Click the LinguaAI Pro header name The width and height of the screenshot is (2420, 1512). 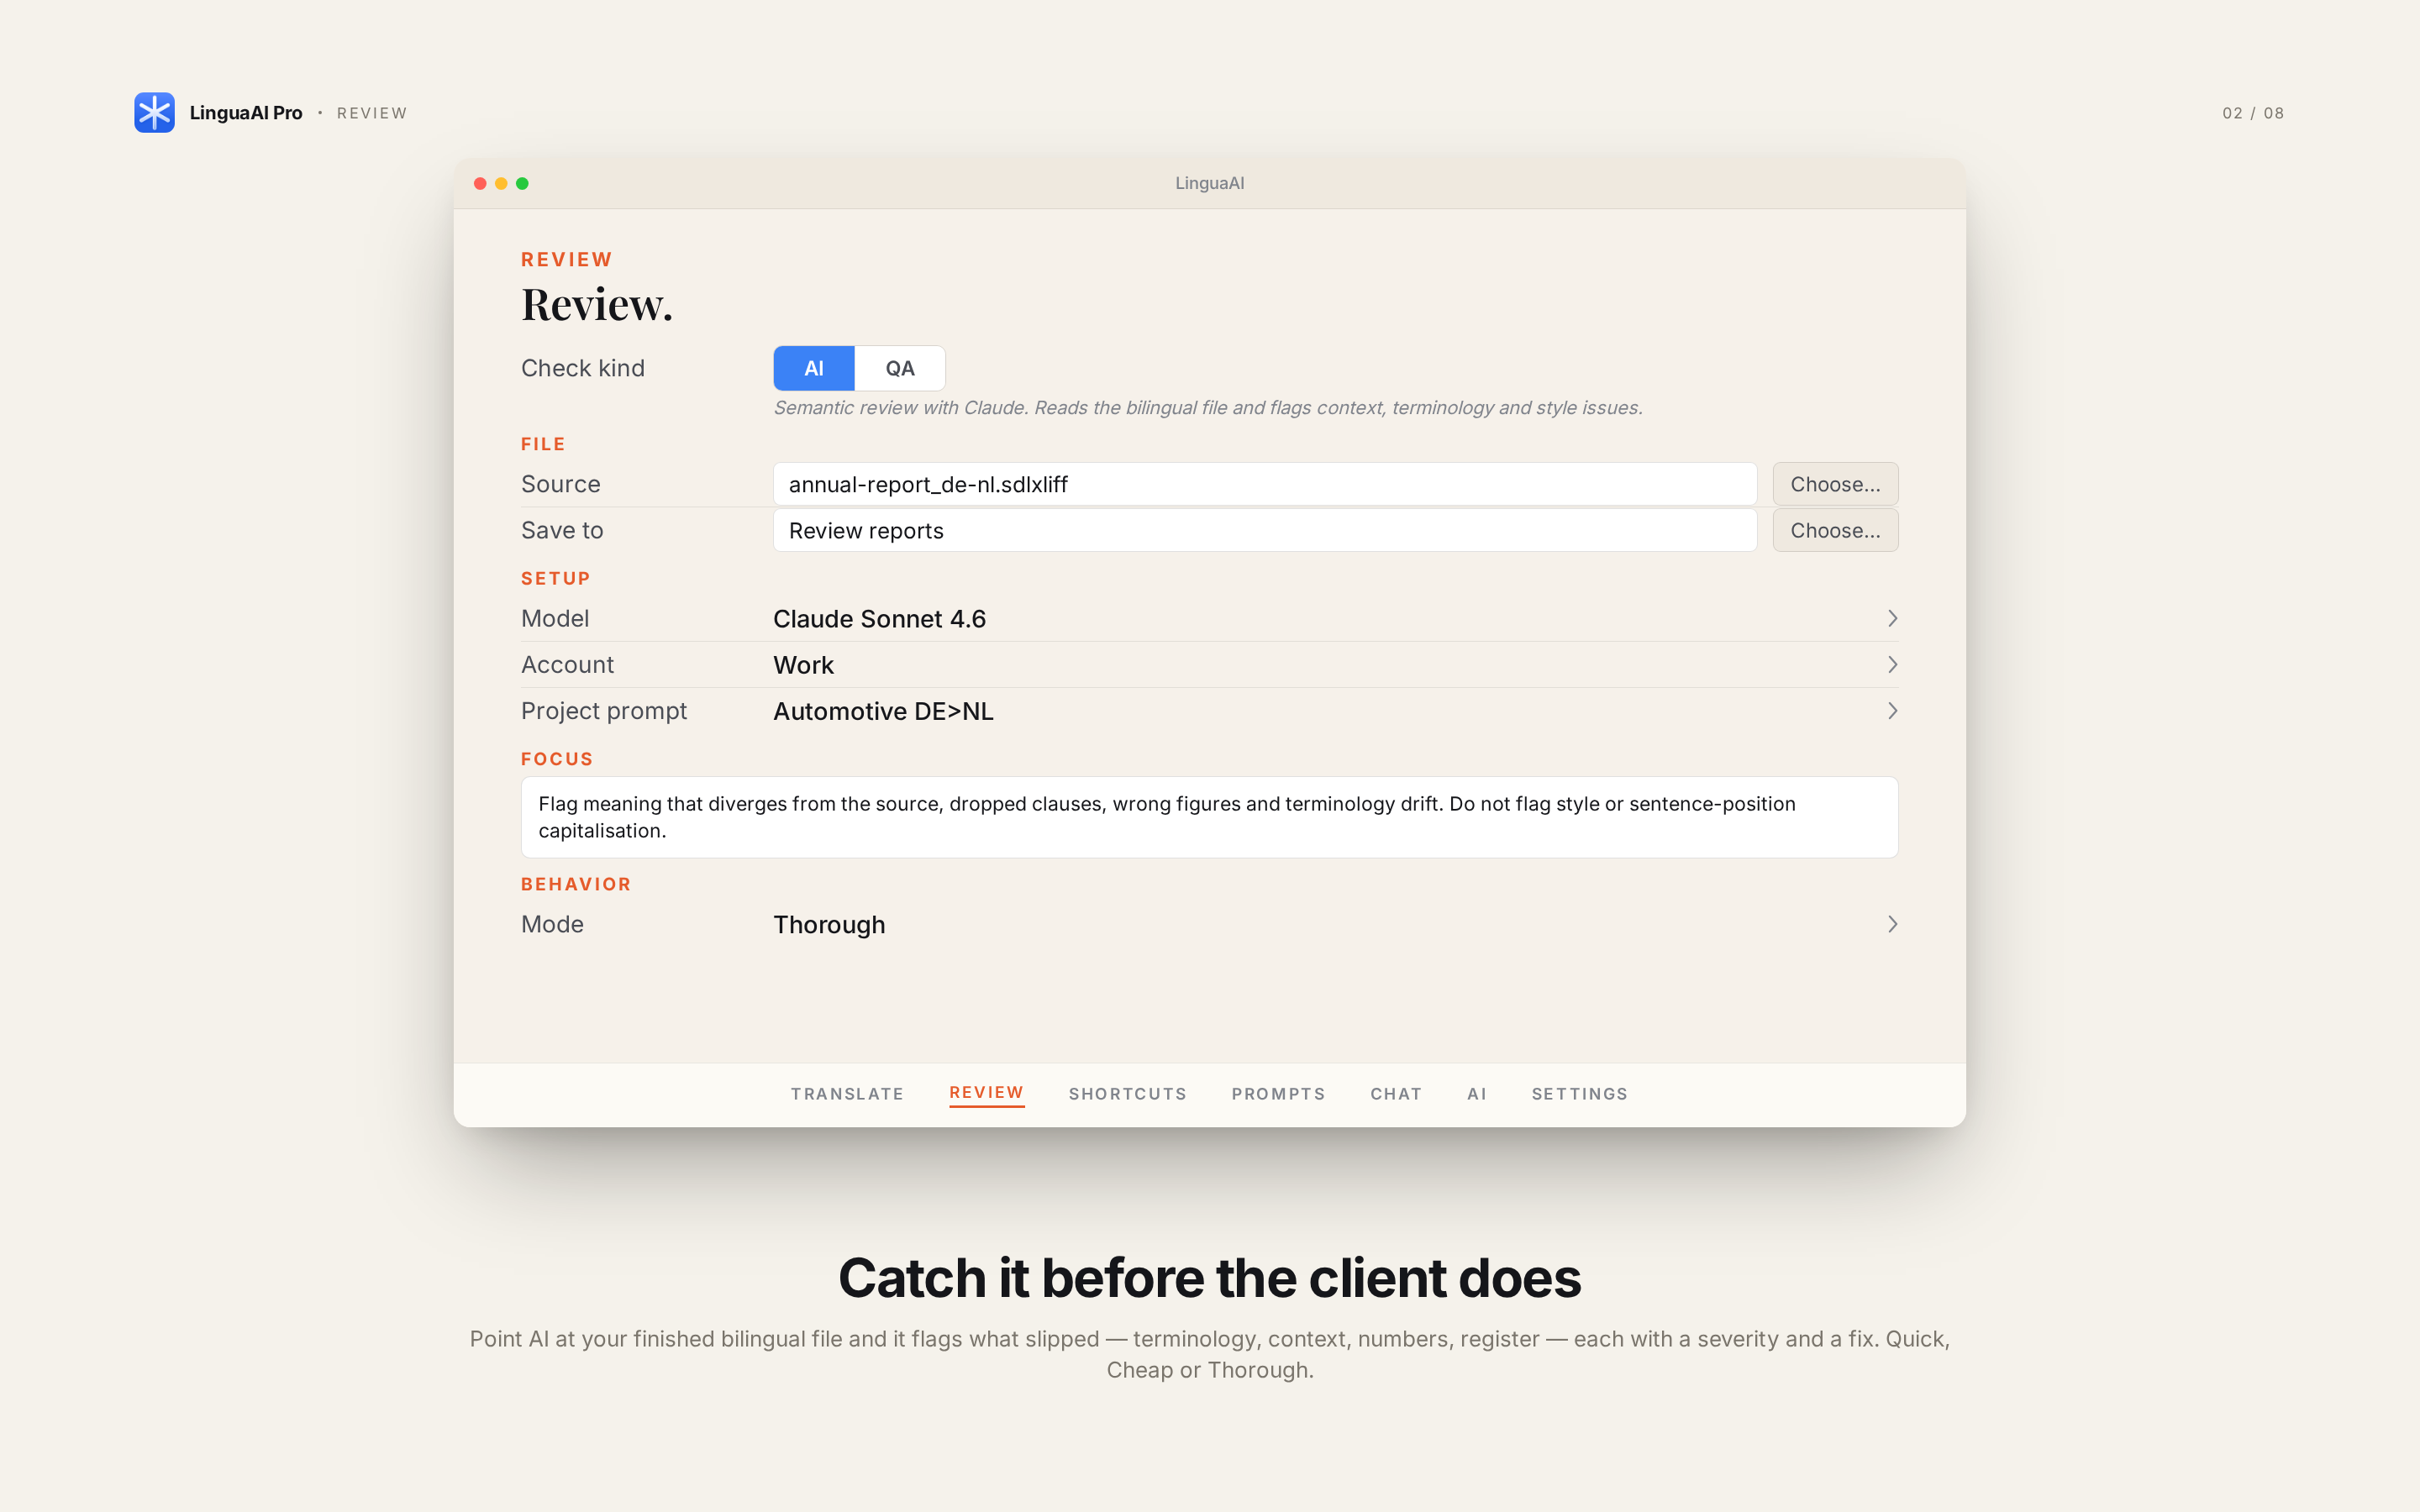coord(246,113)
